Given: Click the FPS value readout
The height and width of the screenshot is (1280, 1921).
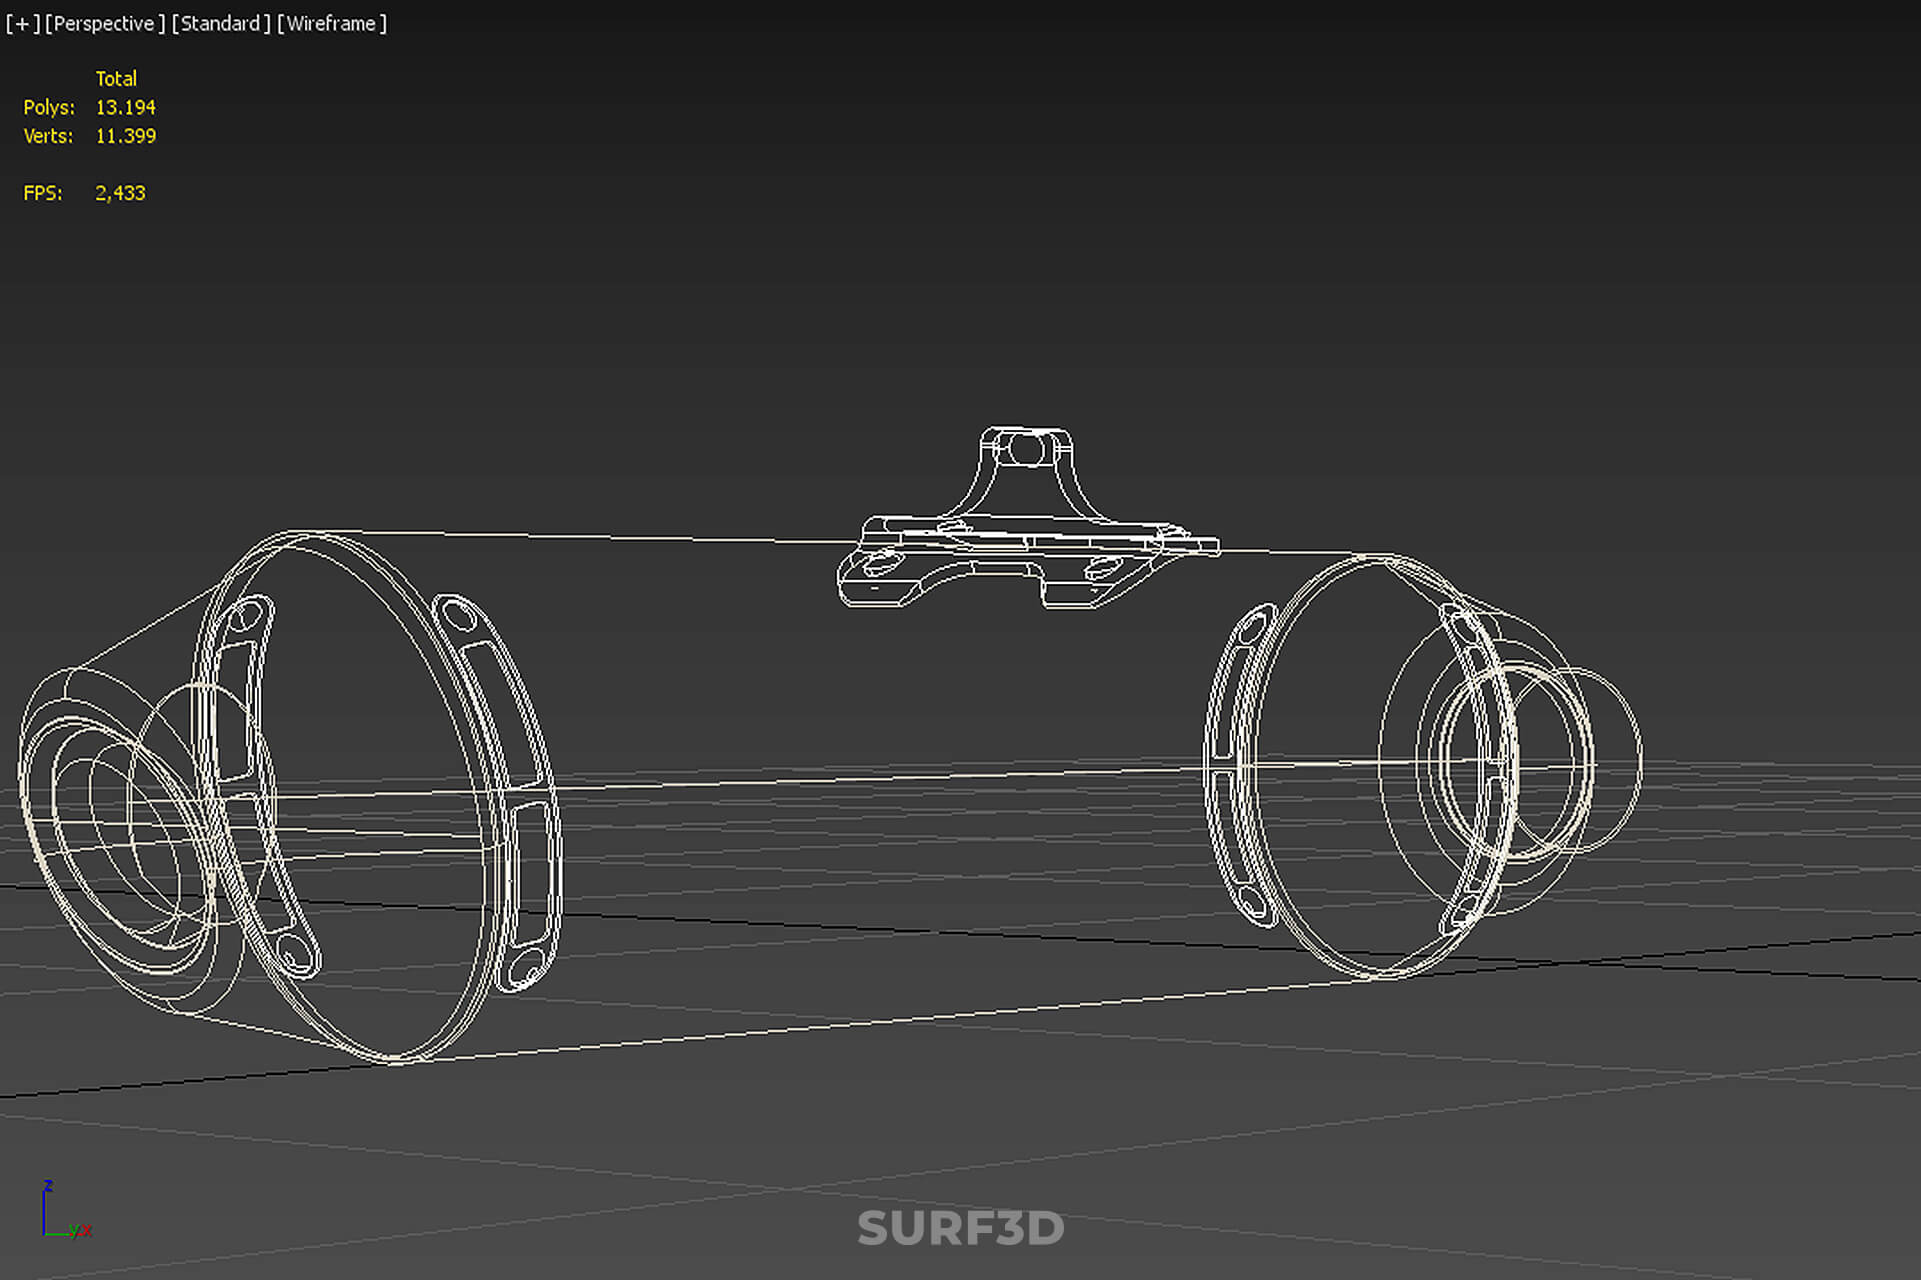Looking at the screenshot, I should (x=120, y=193).
